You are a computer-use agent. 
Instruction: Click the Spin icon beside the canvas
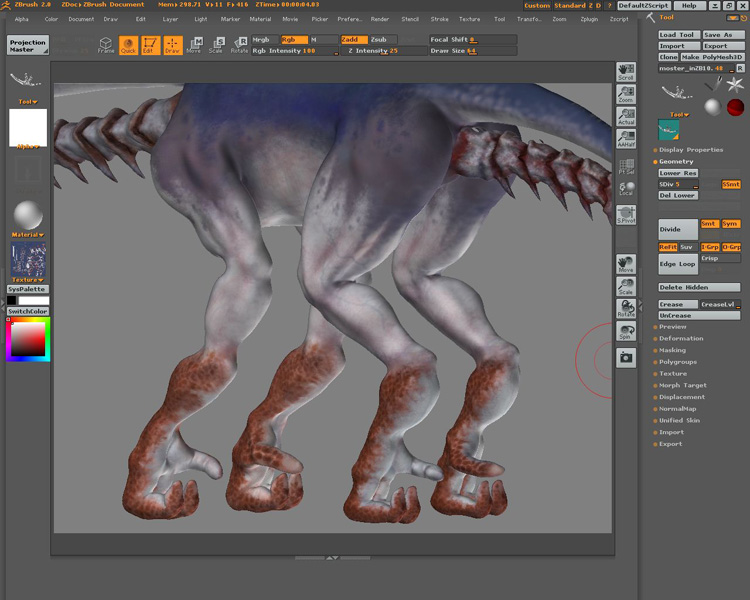coord(626,331)
